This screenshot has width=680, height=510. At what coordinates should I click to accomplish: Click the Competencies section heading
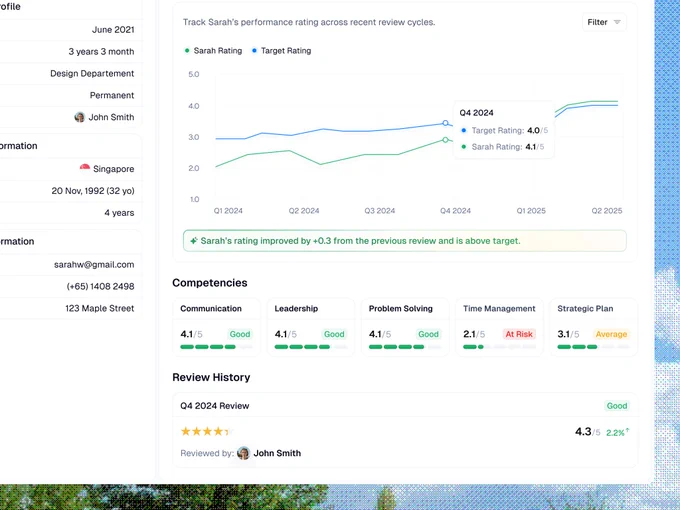[x=210, y=283]
